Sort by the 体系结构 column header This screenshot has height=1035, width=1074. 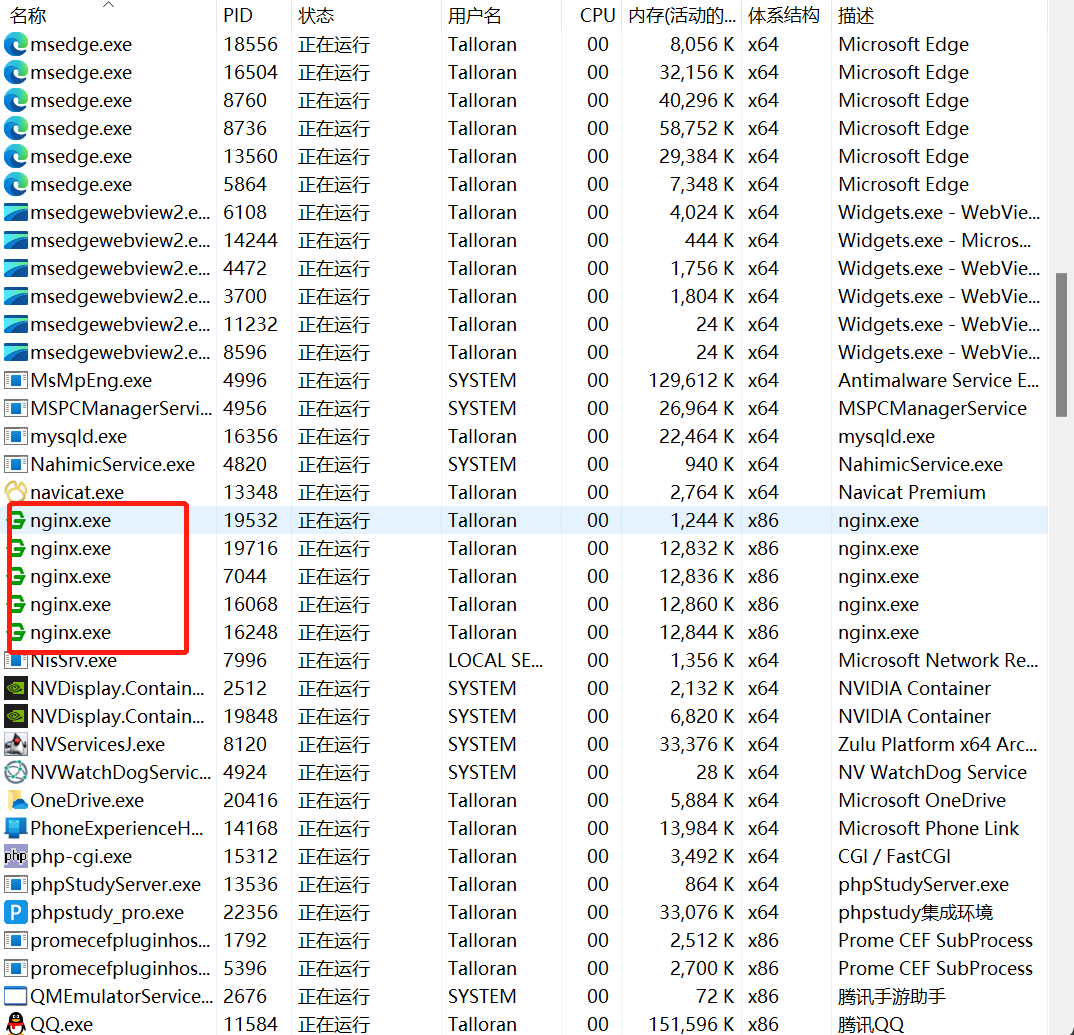(x=784, y=16)
